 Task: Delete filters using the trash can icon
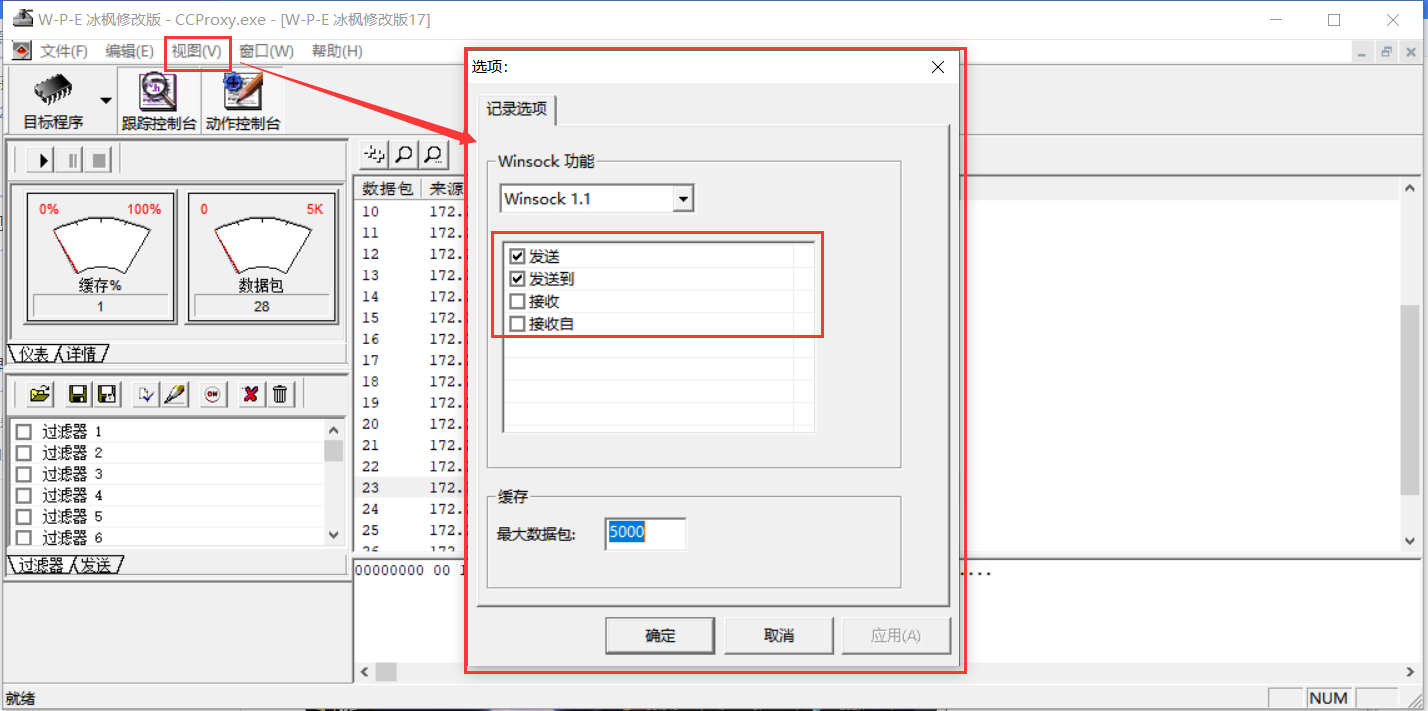click(280, 394)
